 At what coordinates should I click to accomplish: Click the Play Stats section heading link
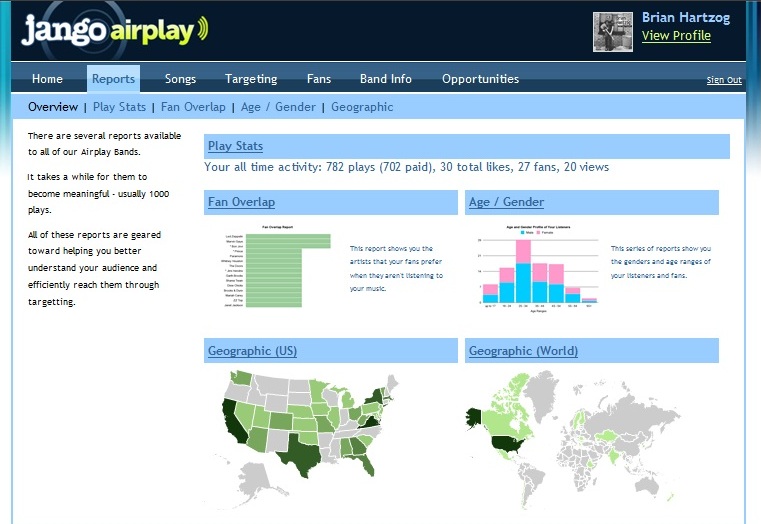[235, 146]
